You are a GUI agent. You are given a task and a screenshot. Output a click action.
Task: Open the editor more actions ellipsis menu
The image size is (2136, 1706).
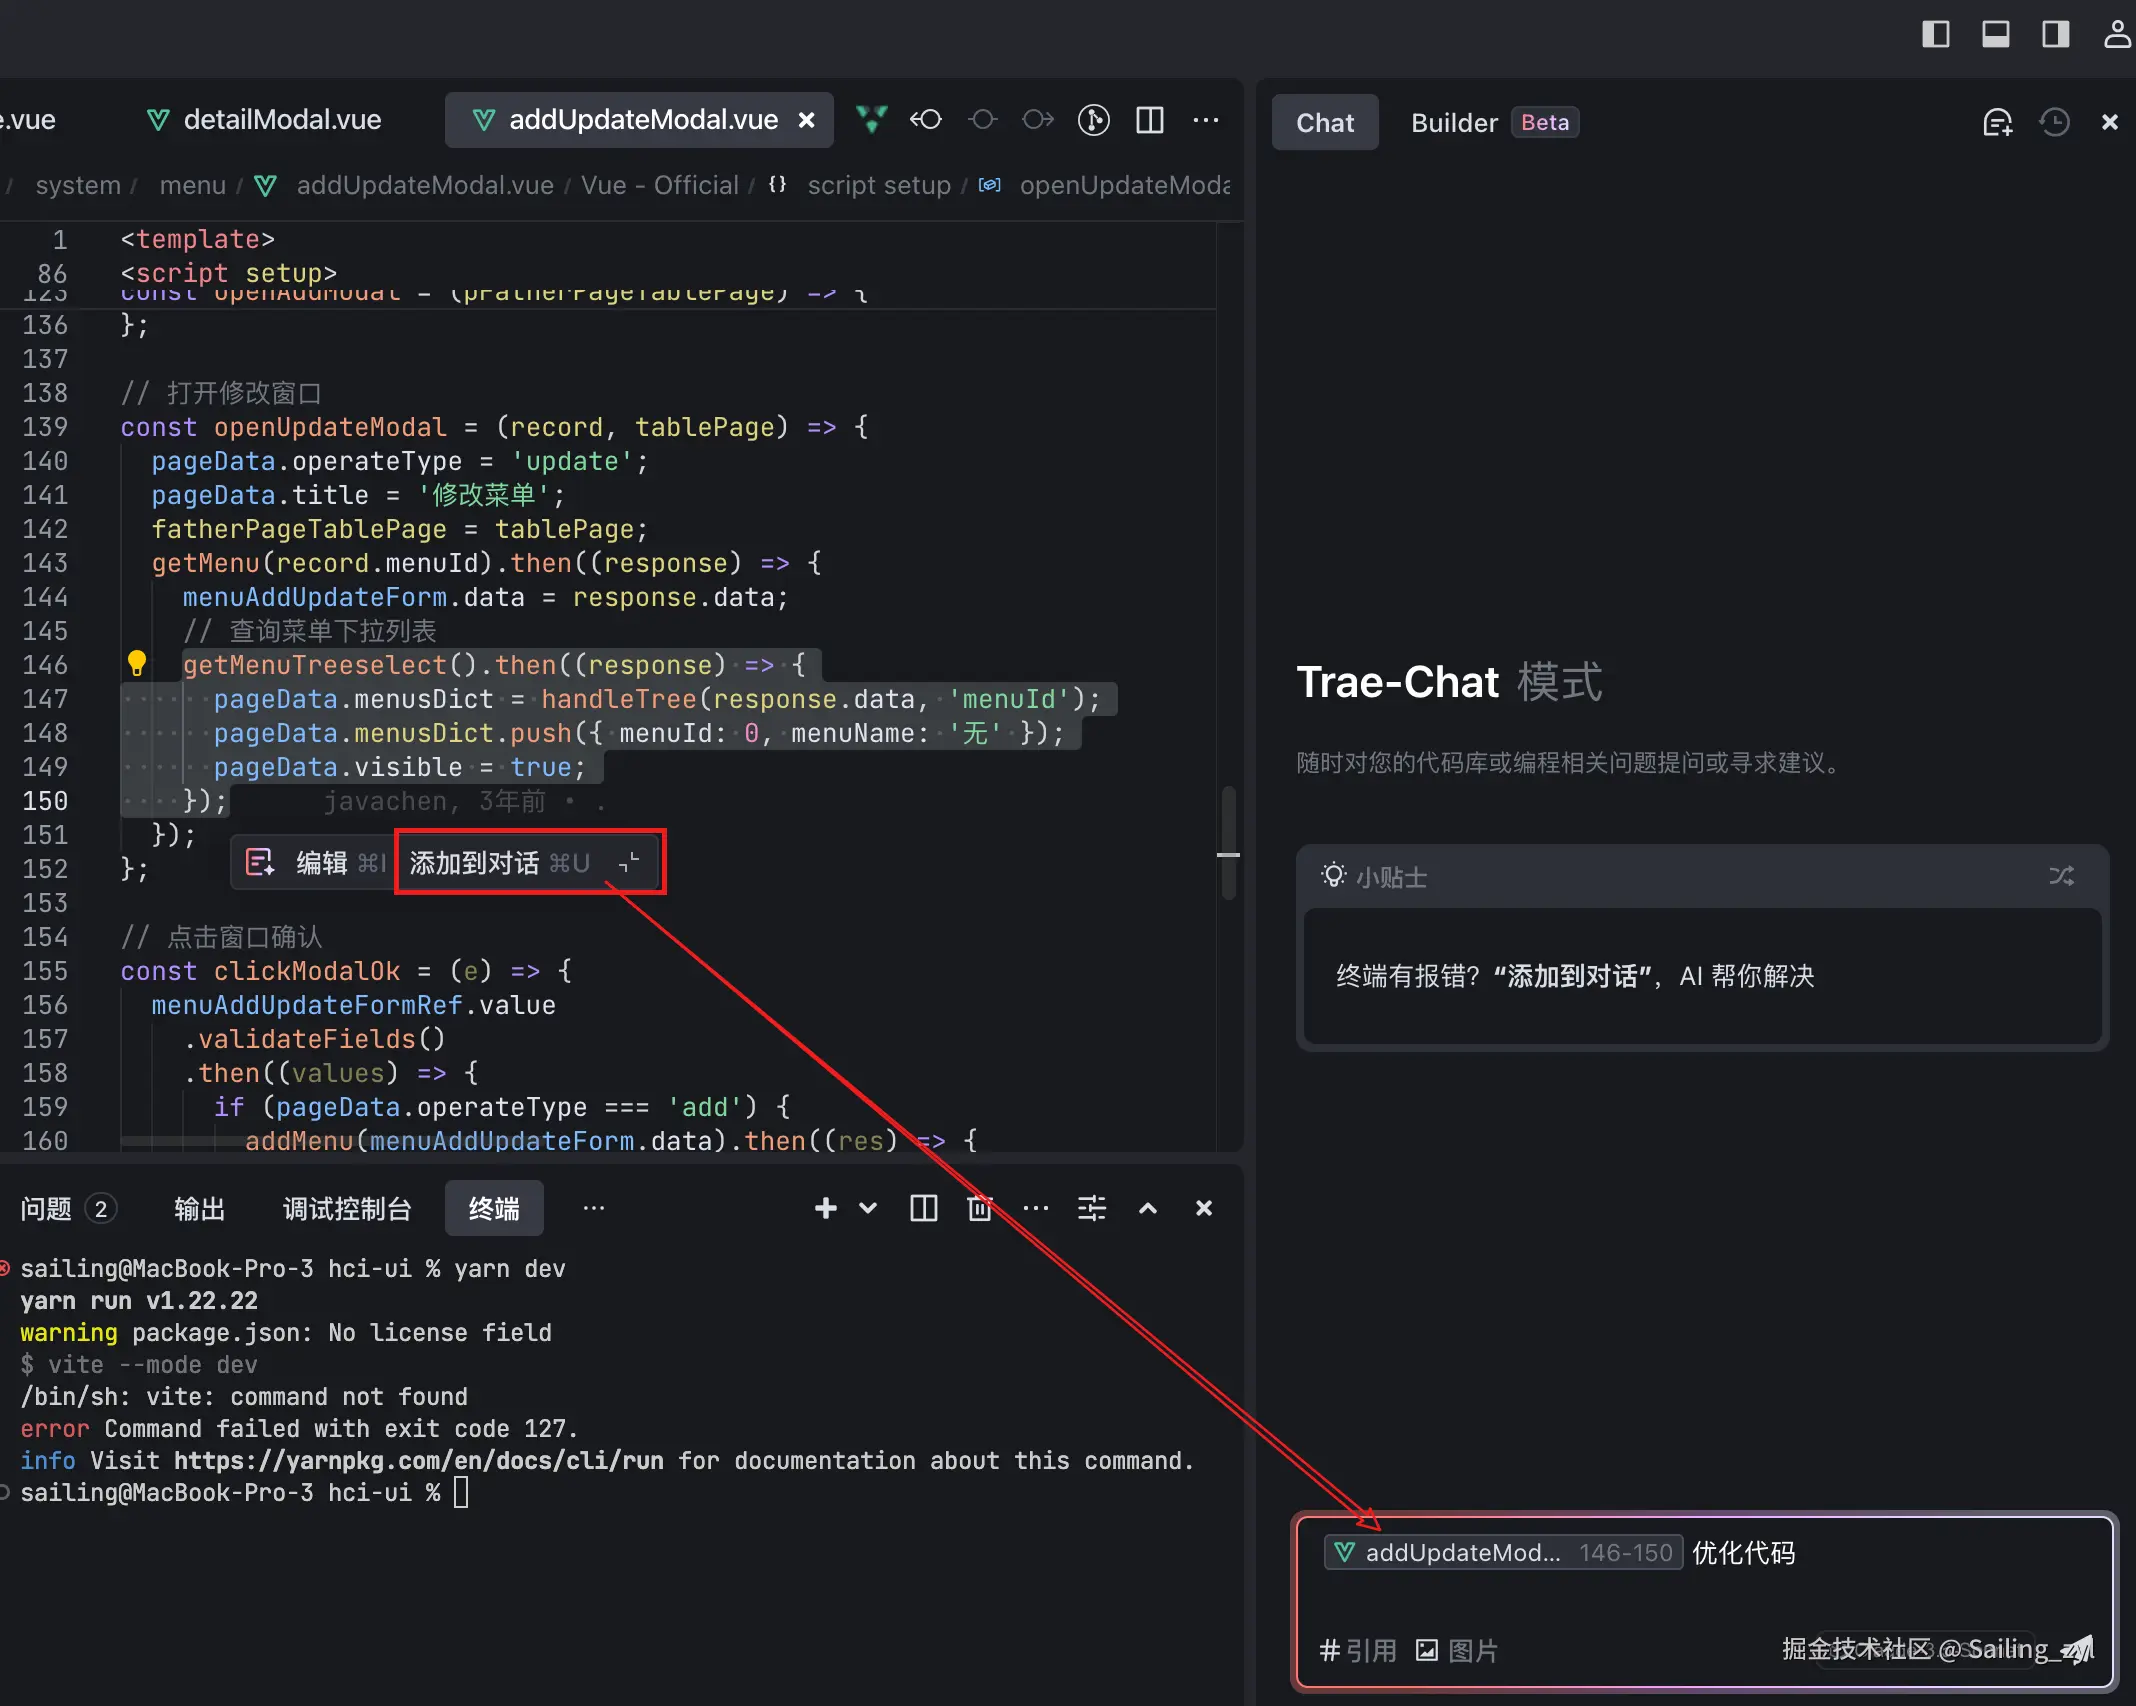pos(1206,120)
